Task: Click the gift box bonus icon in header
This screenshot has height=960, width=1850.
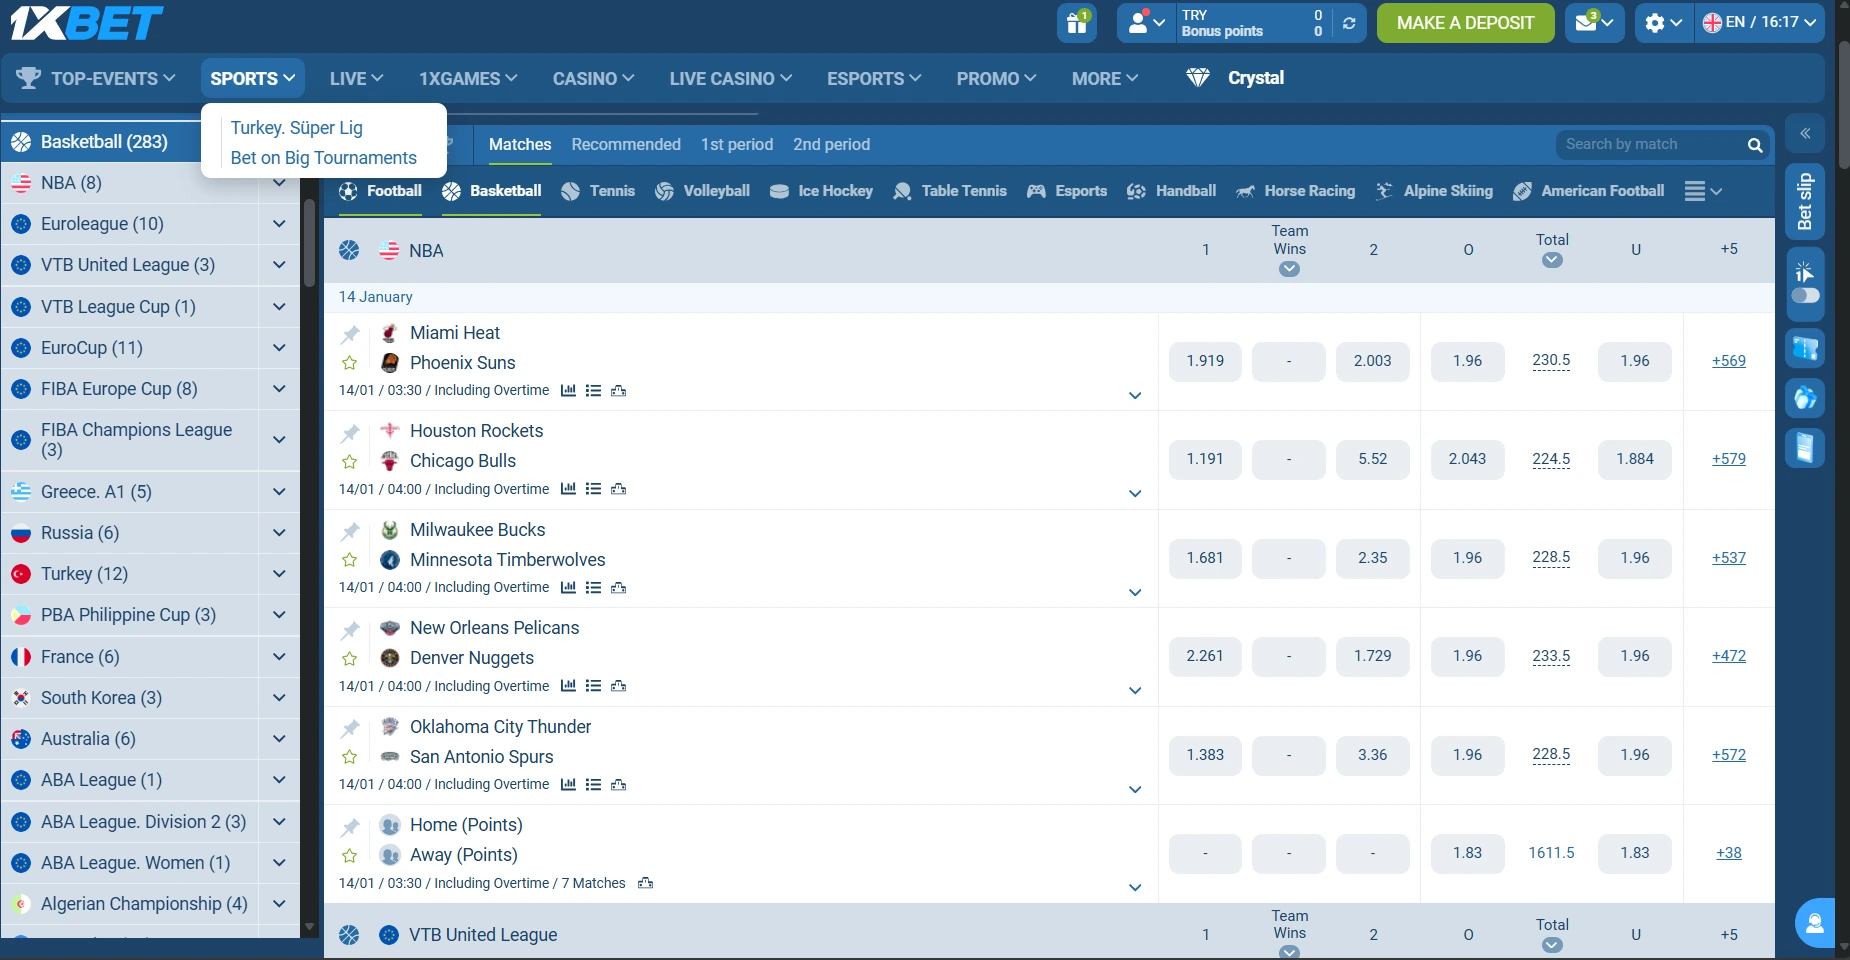Action: [1076, 22]
